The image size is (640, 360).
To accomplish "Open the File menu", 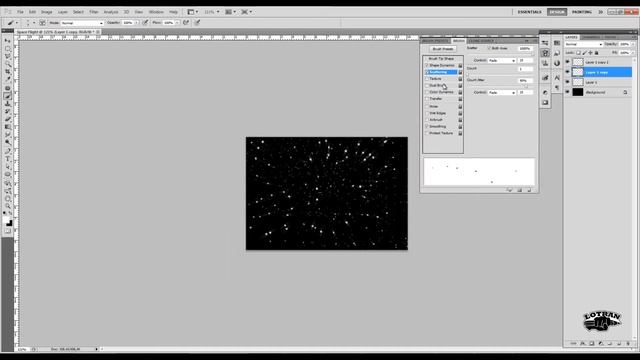I will pyautogui.click(x=20, y=12).
